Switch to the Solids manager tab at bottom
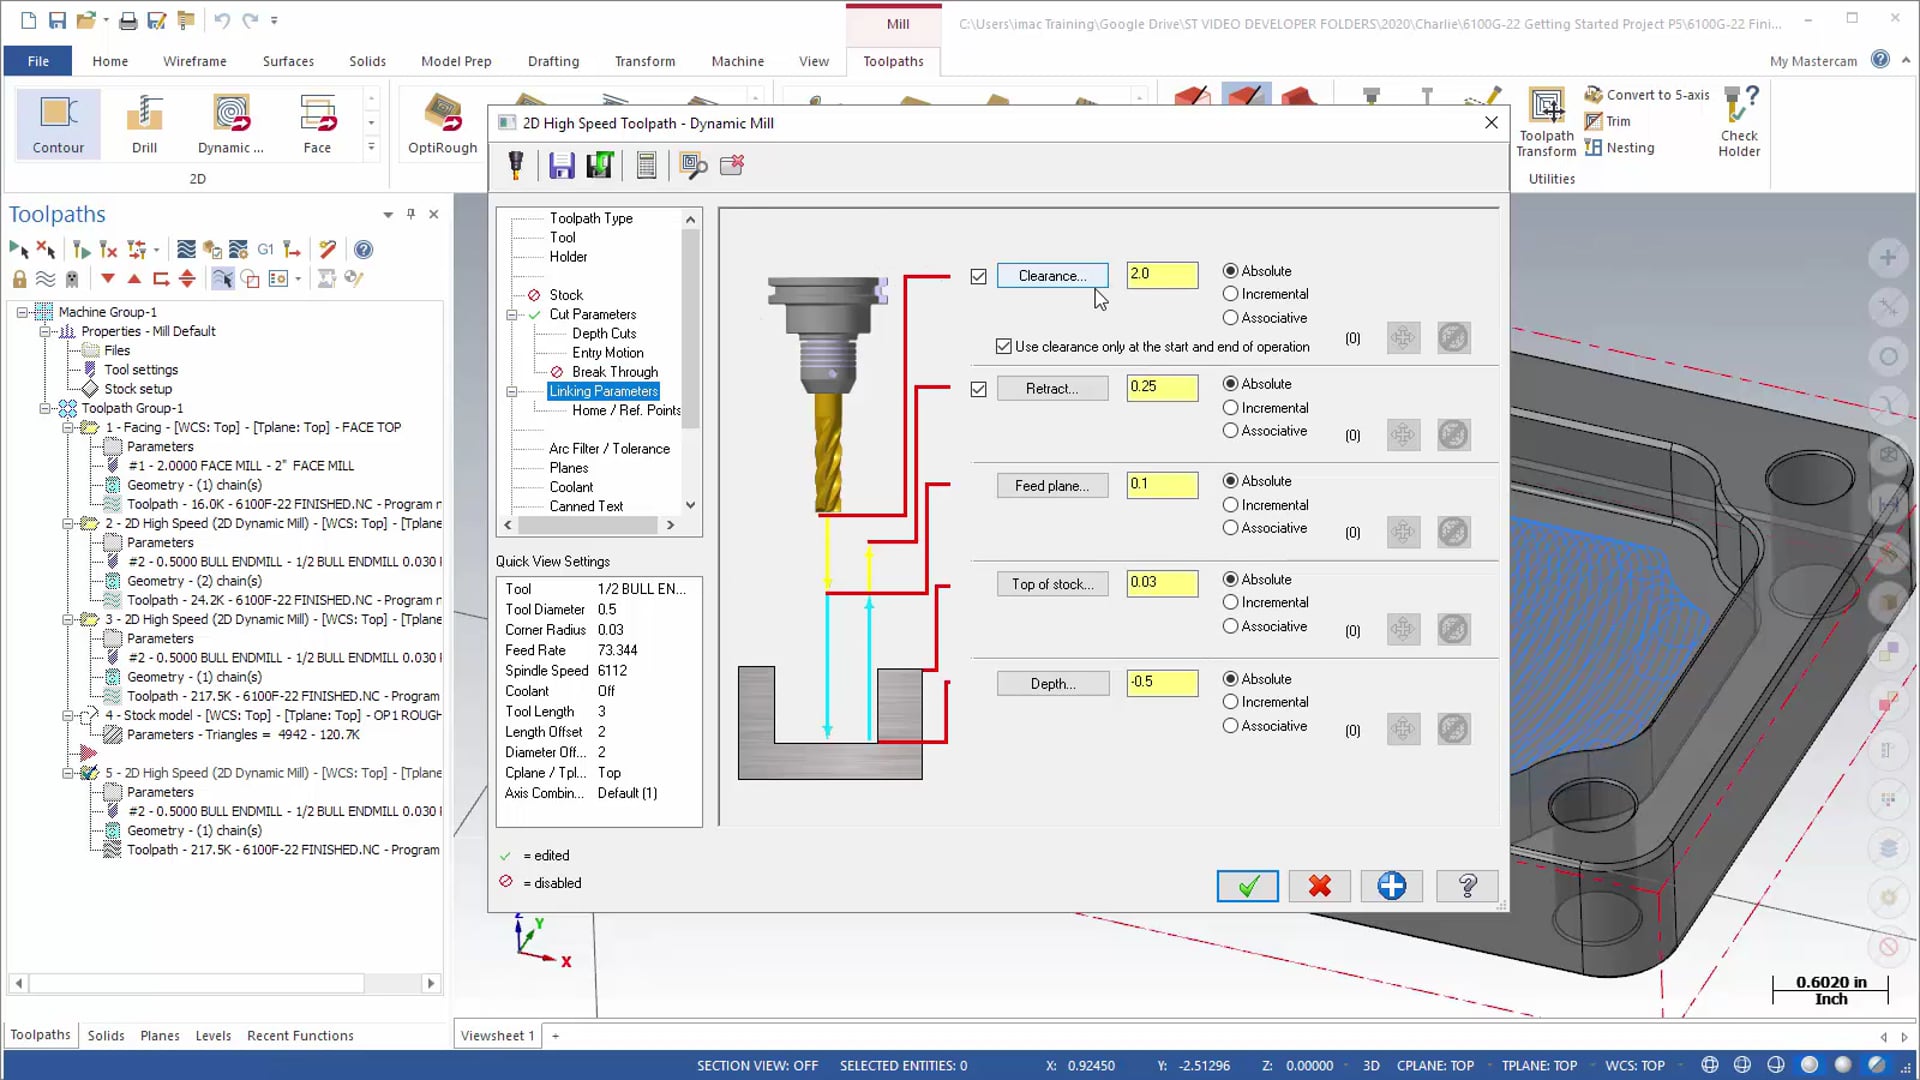The width and height of the screenshot is (1920, 1080). coord(106,1035)
